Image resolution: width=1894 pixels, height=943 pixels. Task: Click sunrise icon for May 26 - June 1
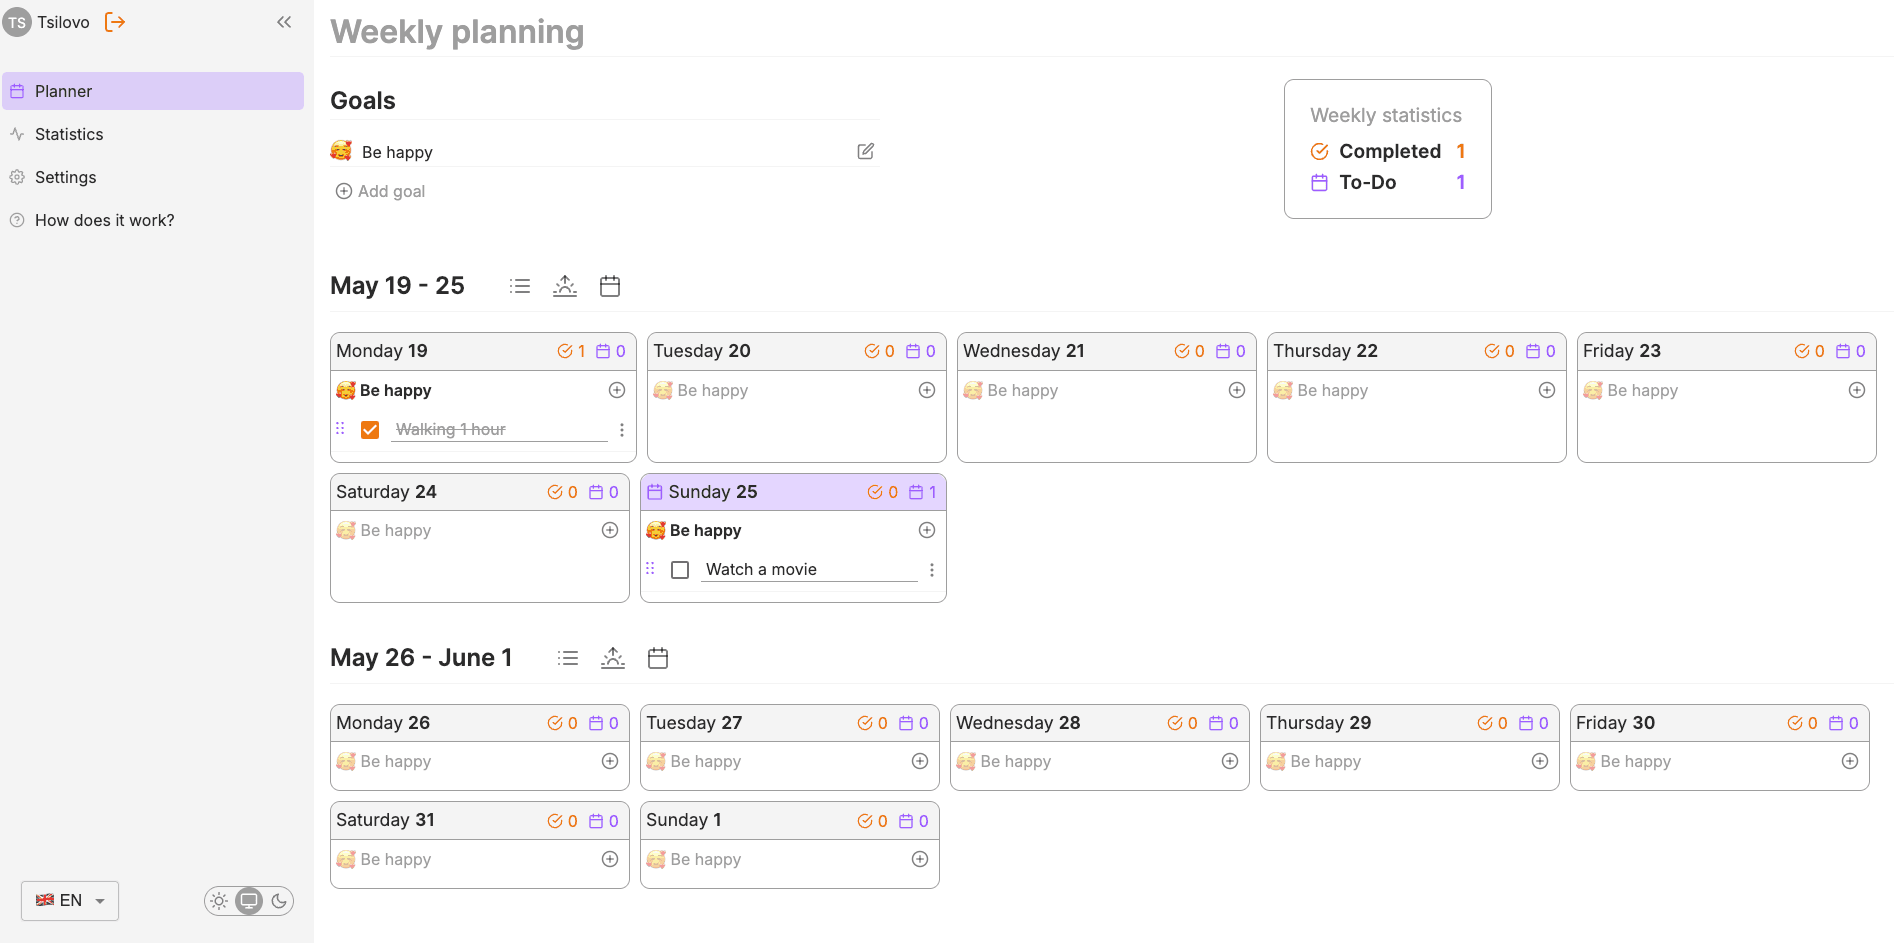click(x=613, y=658)
